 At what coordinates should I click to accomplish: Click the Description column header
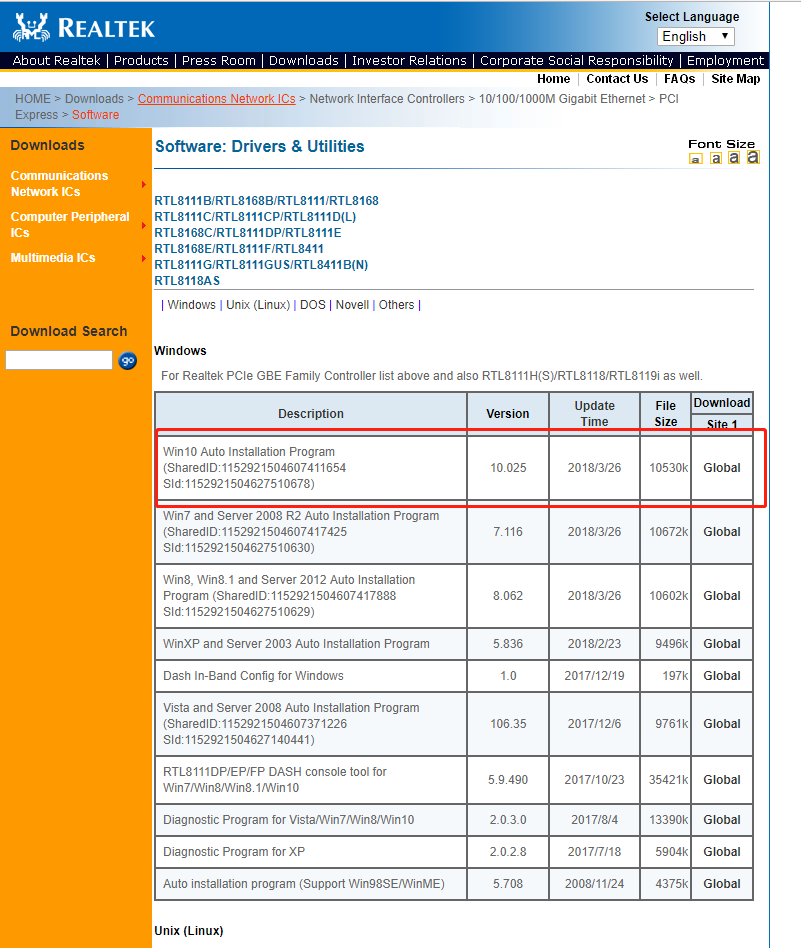[311, 414]
